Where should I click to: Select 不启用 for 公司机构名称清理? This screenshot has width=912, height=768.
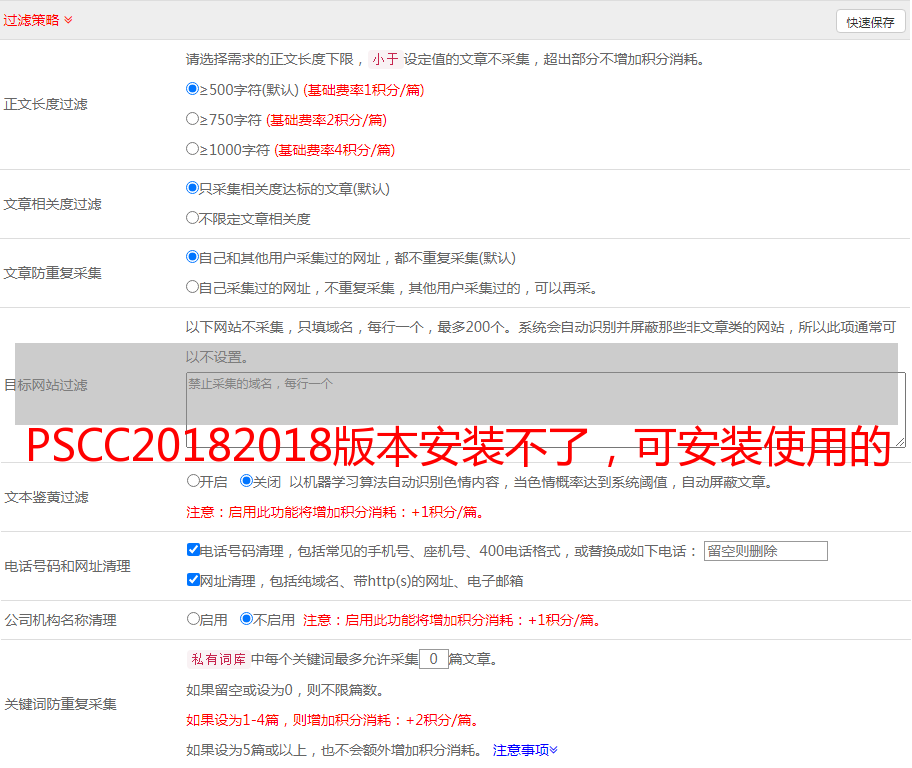[246, 619]
